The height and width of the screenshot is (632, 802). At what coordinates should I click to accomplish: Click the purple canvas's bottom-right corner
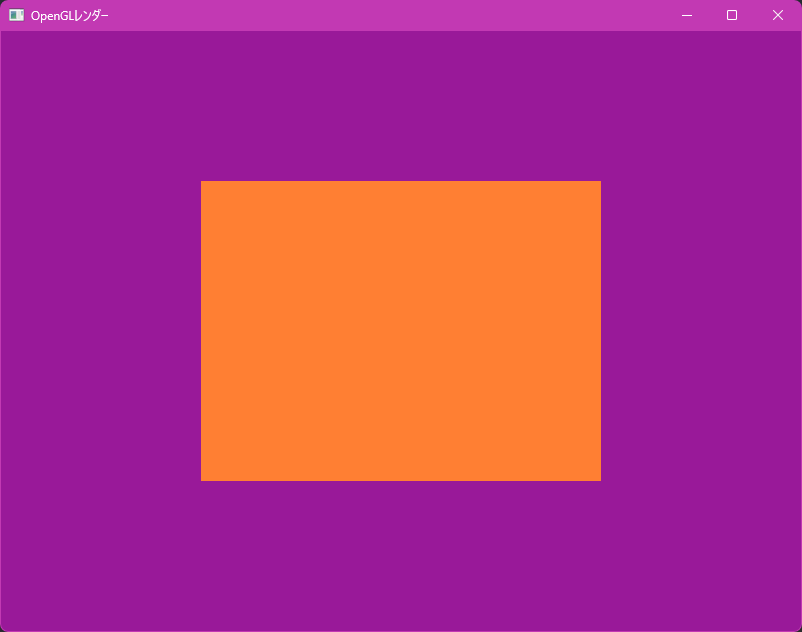click(x=795, y=625)
